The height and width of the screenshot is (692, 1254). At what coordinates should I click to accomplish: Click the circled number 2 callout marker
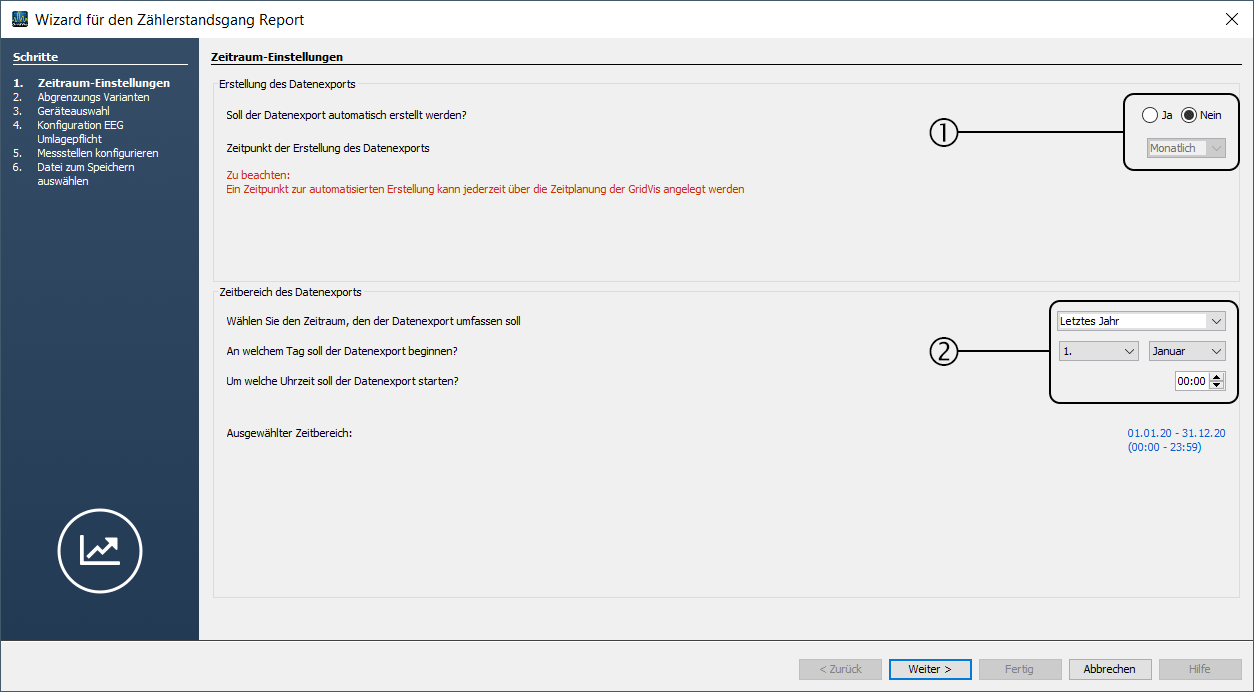coord(944,351)
